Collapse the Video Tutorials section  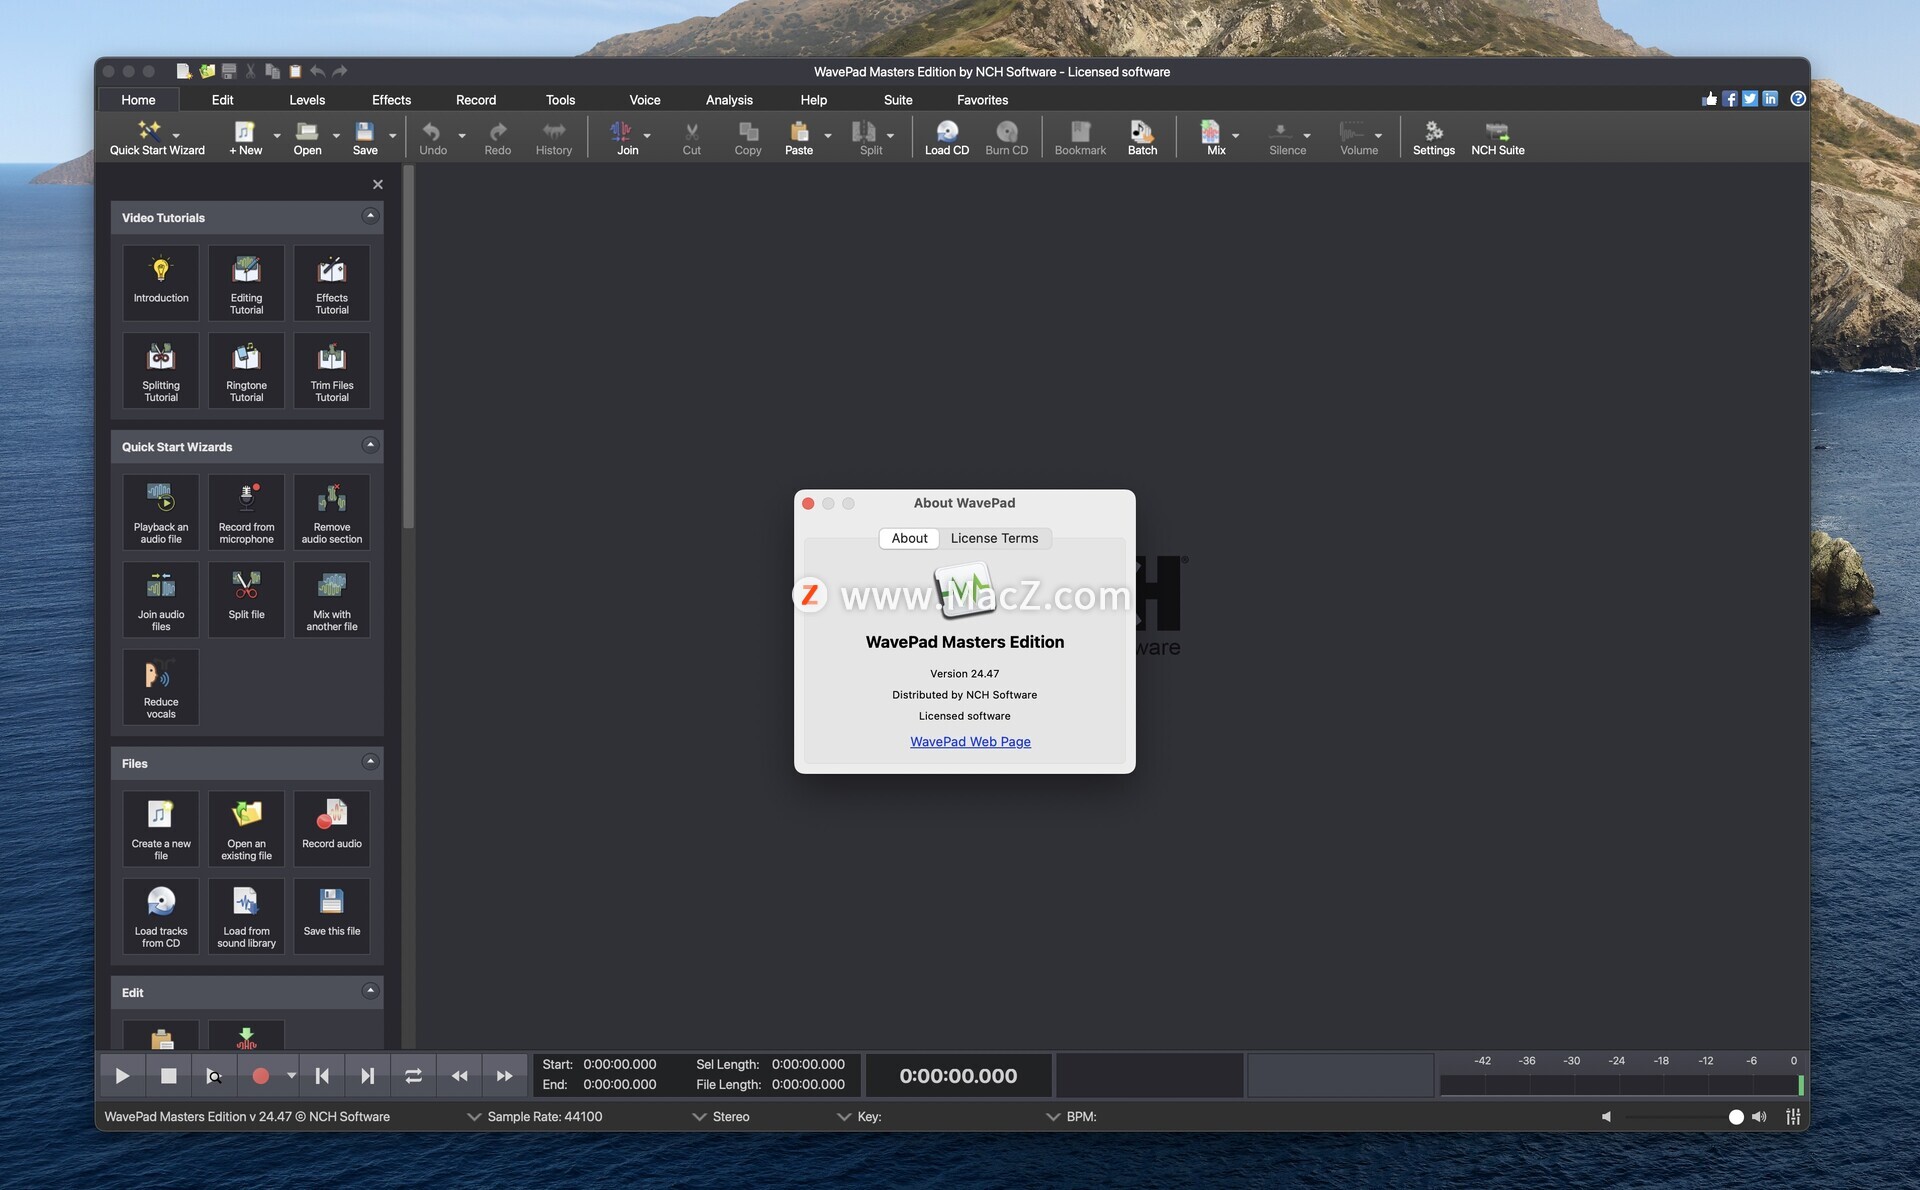pos(370,216)
